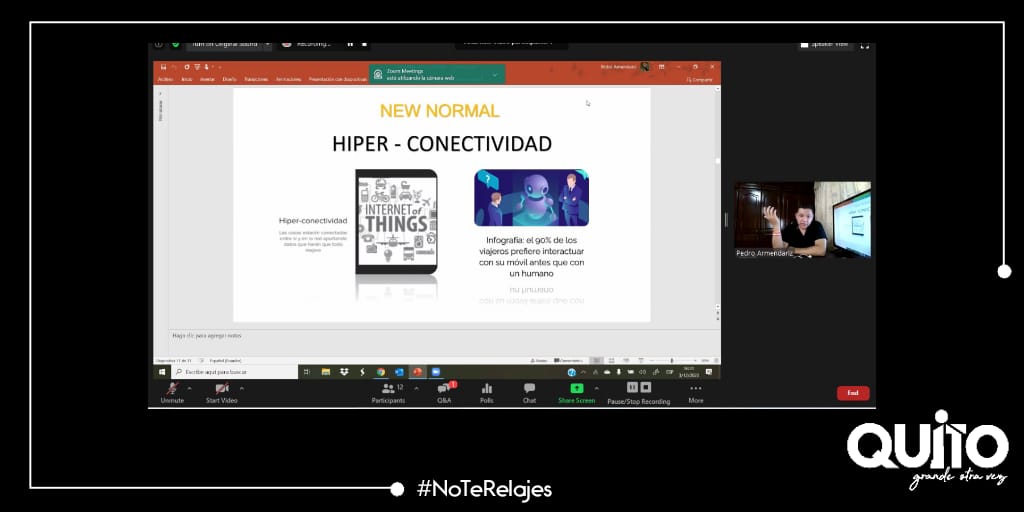
Task: Open the Archivo menu in PowerPoint
Action: pyautogui.click(x=165, y=79)
